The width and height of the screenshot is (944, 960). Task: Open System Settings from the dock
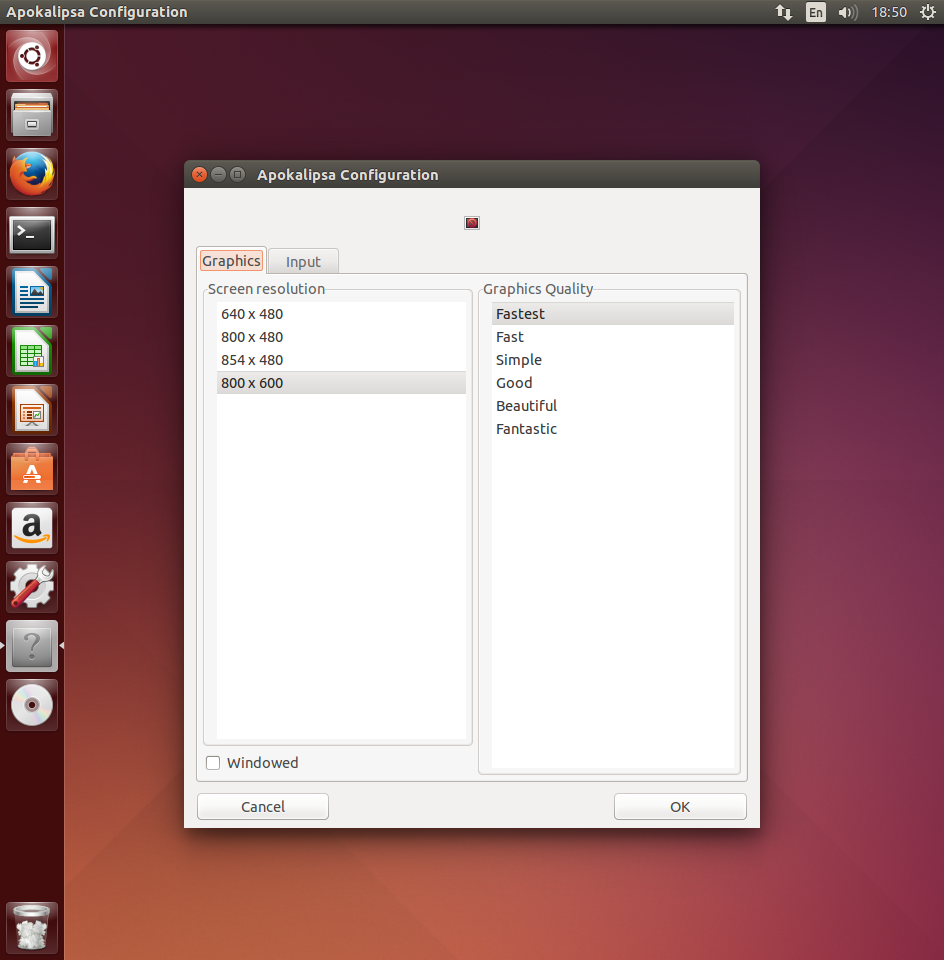click(32, 587)
